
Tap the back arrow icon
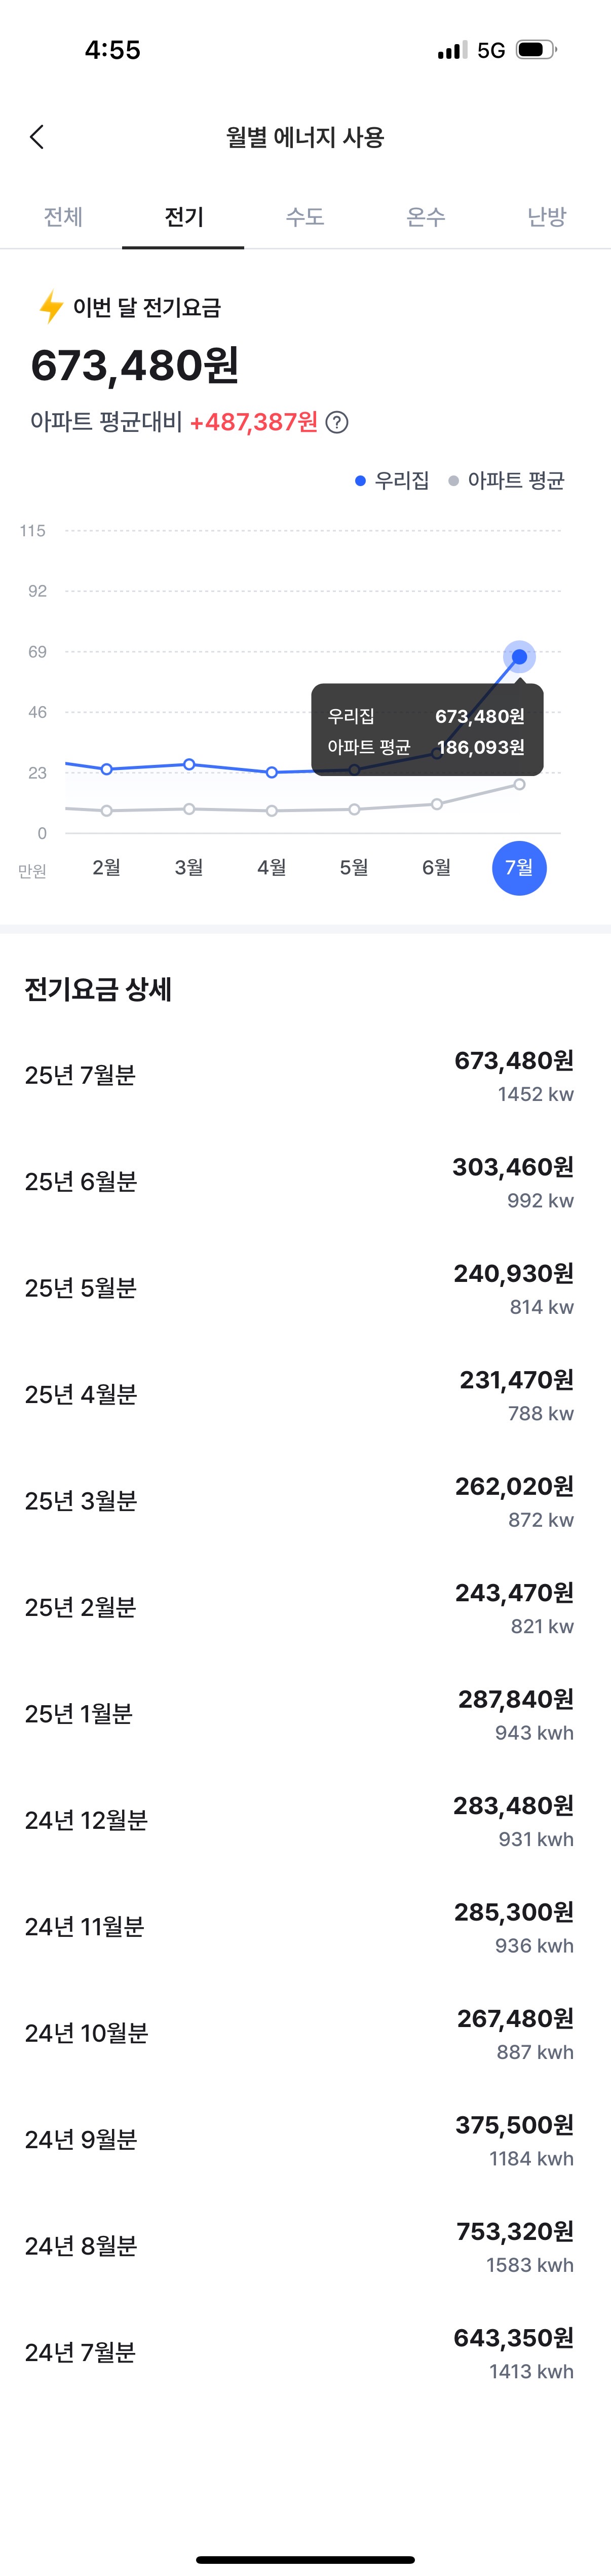pyautogui.click(x=37, y=137)
